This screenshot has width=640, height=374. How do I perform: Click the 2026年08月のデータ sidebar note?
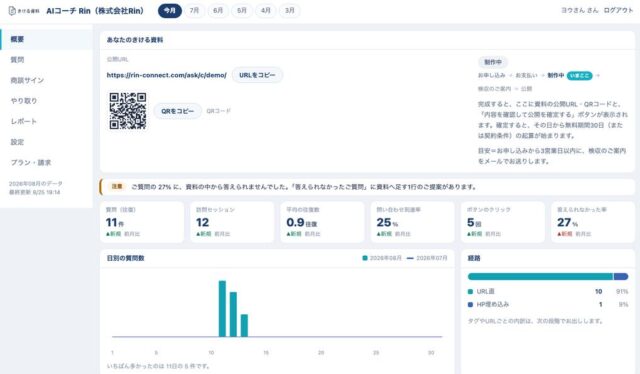(36, 184)
